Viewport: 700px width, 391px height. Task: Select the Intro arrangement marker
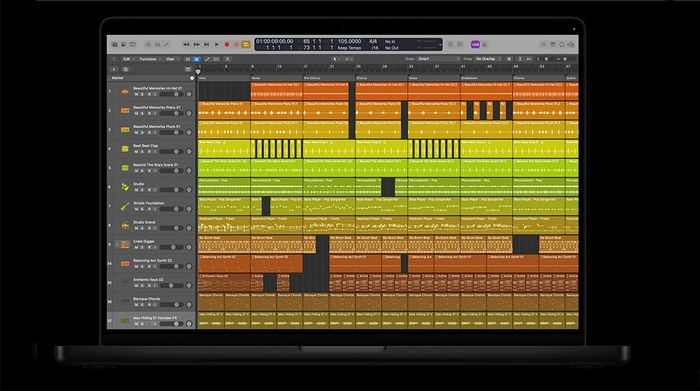pos(224,78)
